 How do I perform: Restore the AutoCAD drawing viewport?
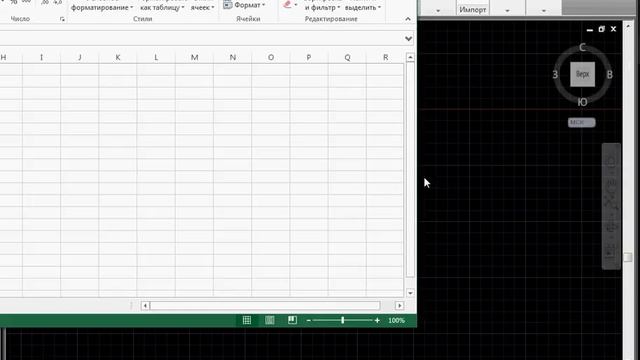[x=602, y=29]
